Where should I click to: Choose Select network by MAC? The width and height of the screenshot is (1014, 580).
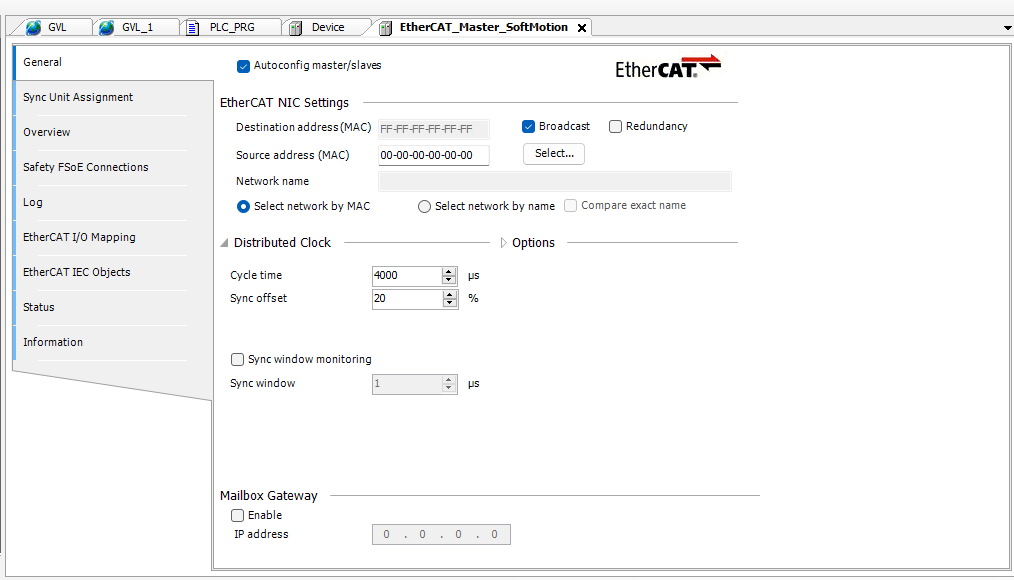pos(243,206)
